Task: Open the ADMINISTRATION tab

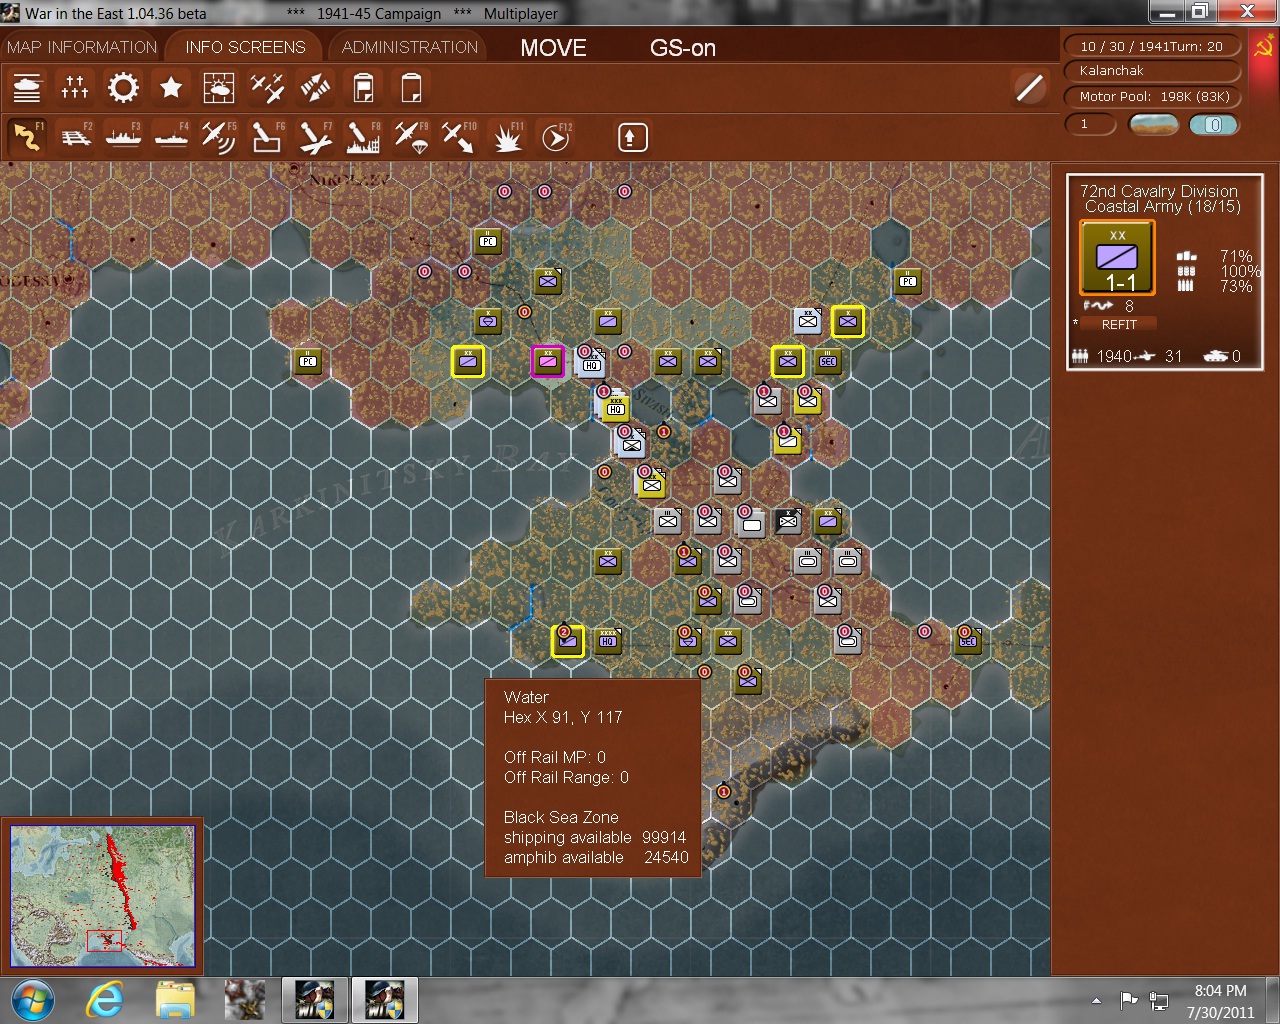Action: (x=410, y=47)
